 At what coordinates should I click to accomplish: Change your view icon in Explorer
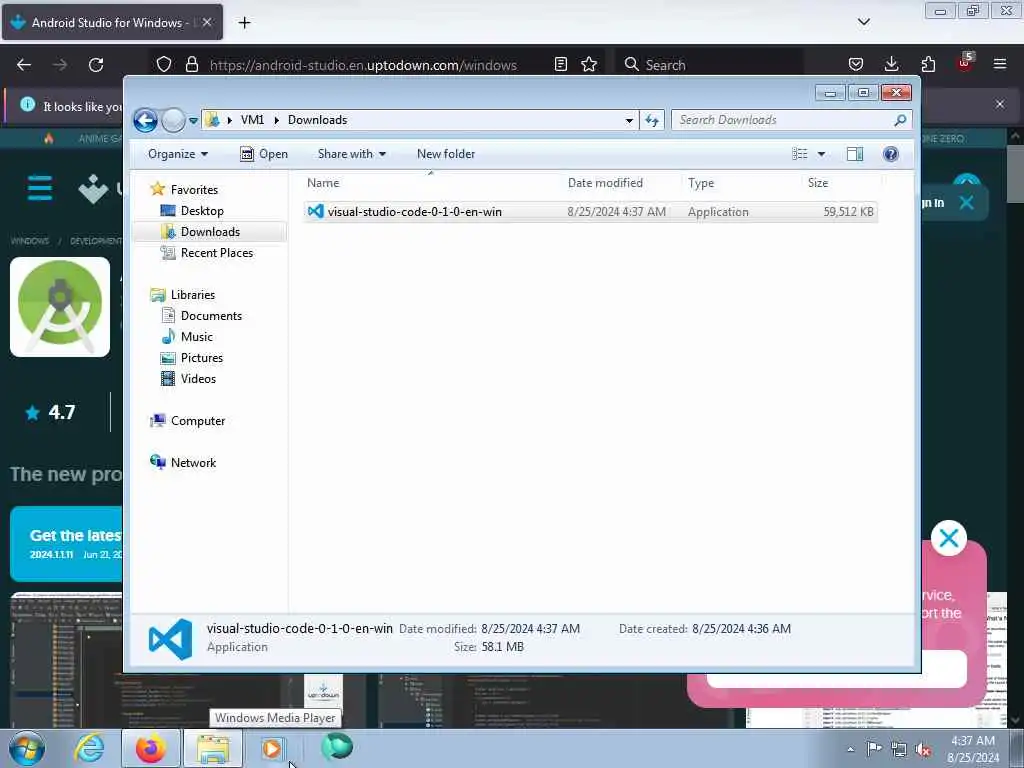click(x=800, y=154)
